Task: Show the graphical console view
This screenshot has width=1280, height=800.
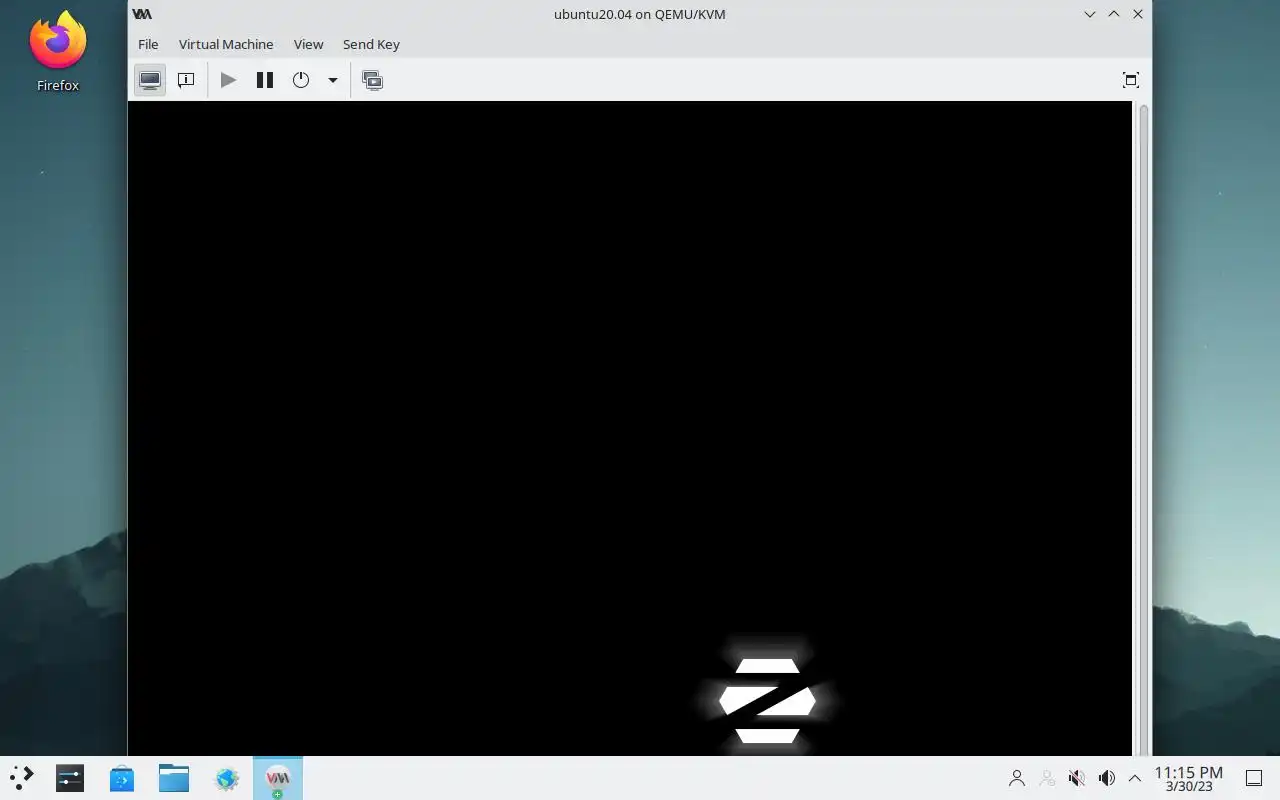Action: tap(150, 80)
